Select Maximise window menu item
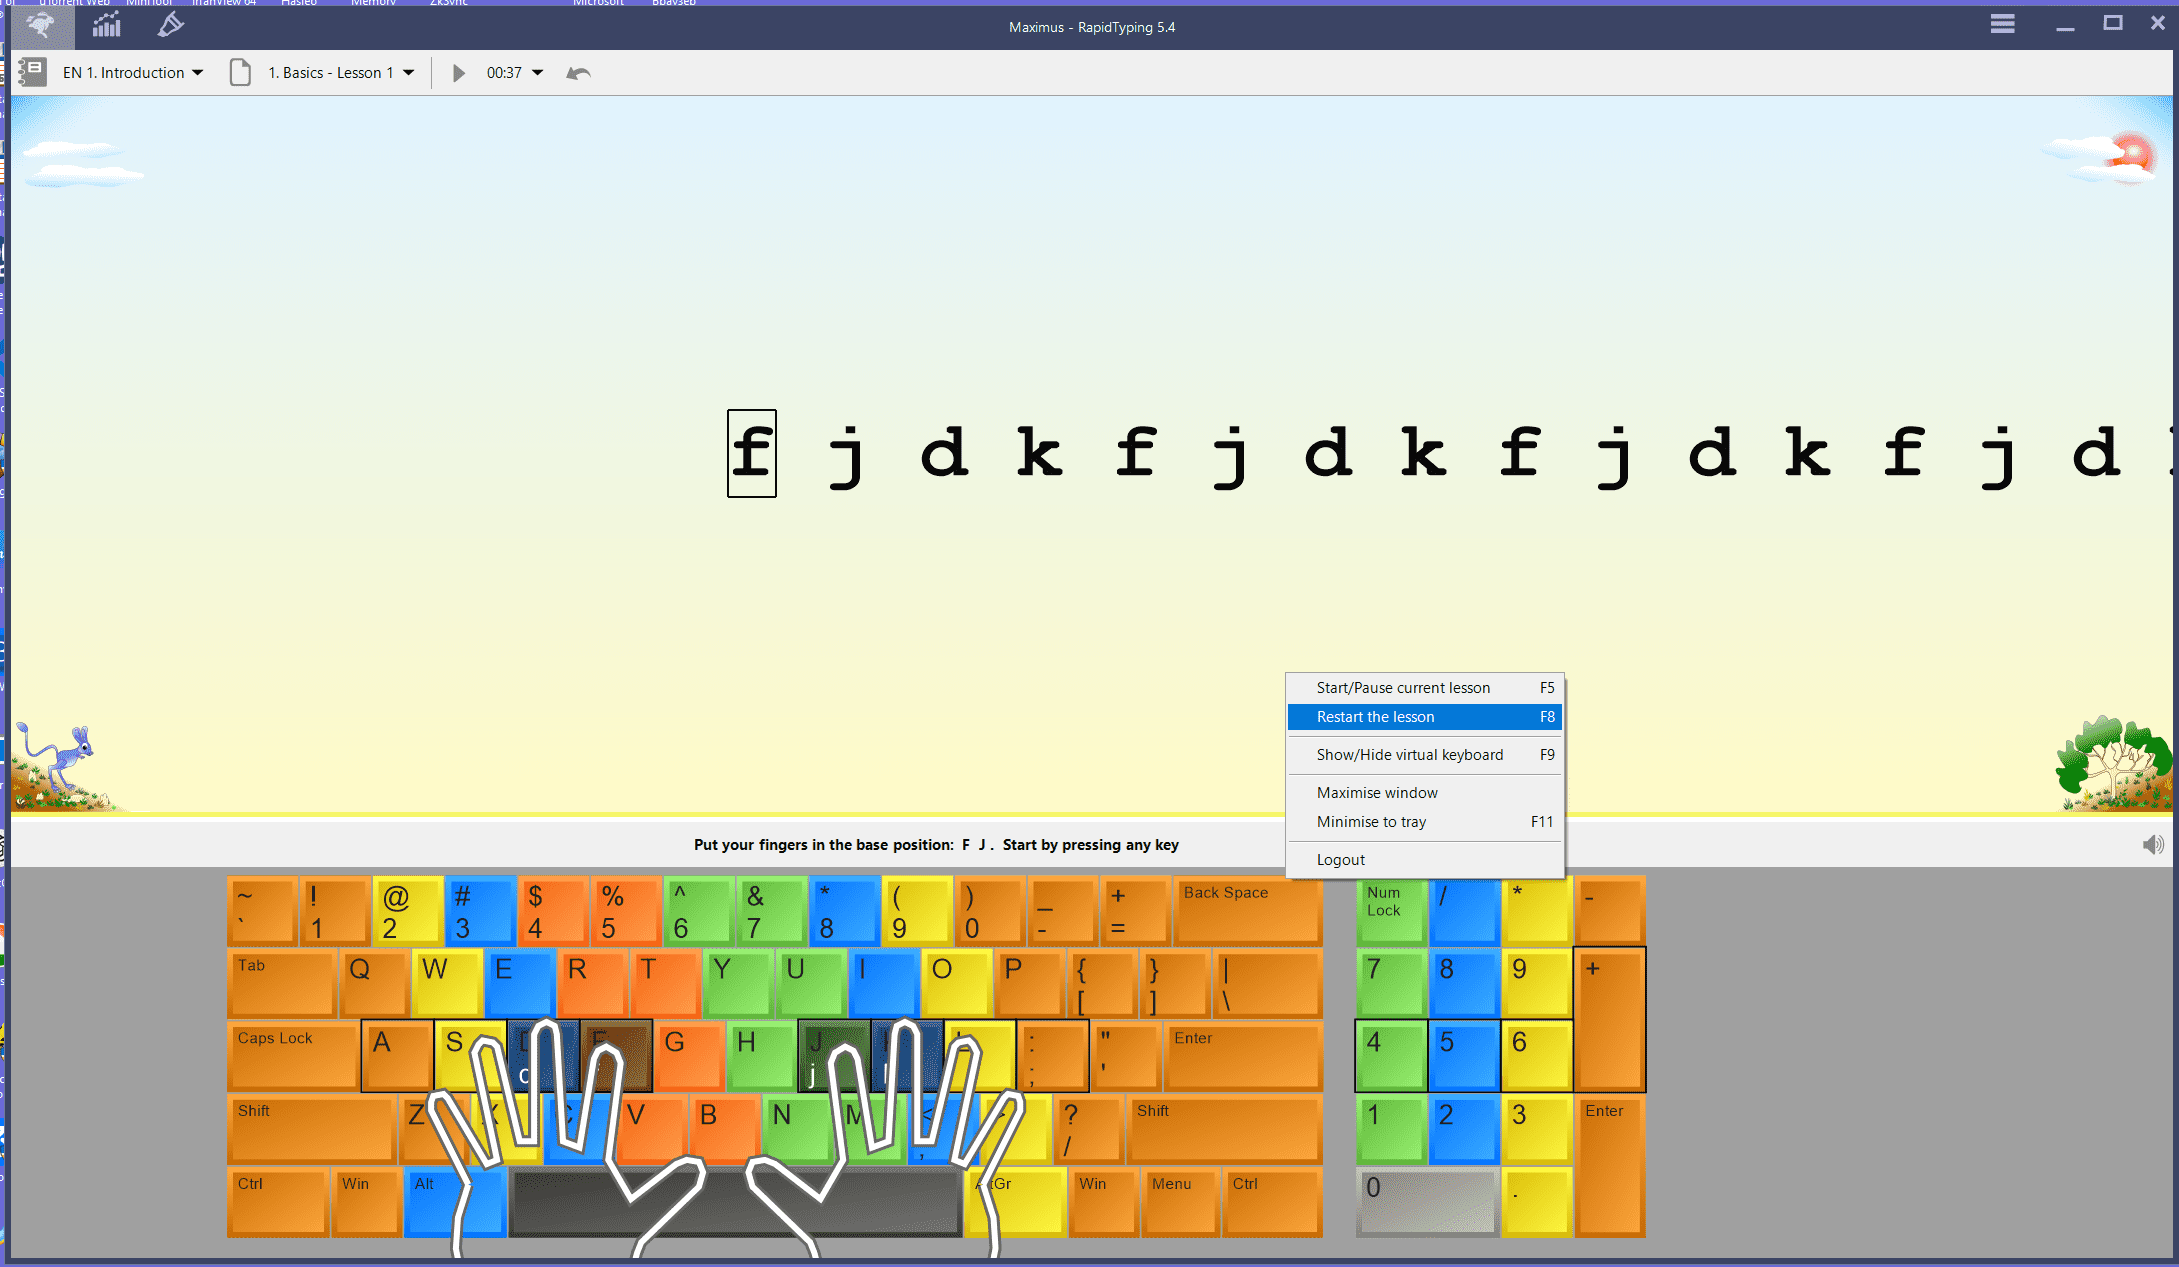This screenshot has width=2179, height=1267. tap(1377, 793)
